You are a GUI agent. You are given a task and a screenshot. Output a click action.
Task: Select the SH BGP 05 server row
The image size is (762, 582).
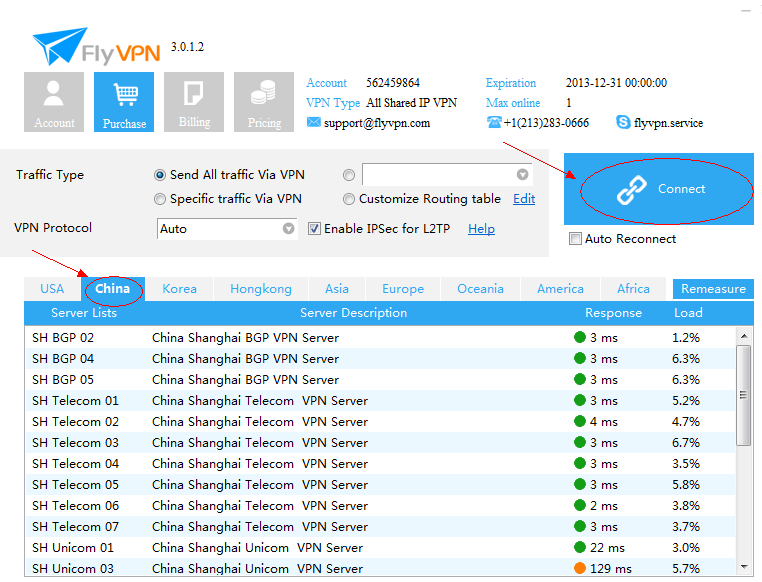pyautogui.click(x=380, y=379)
